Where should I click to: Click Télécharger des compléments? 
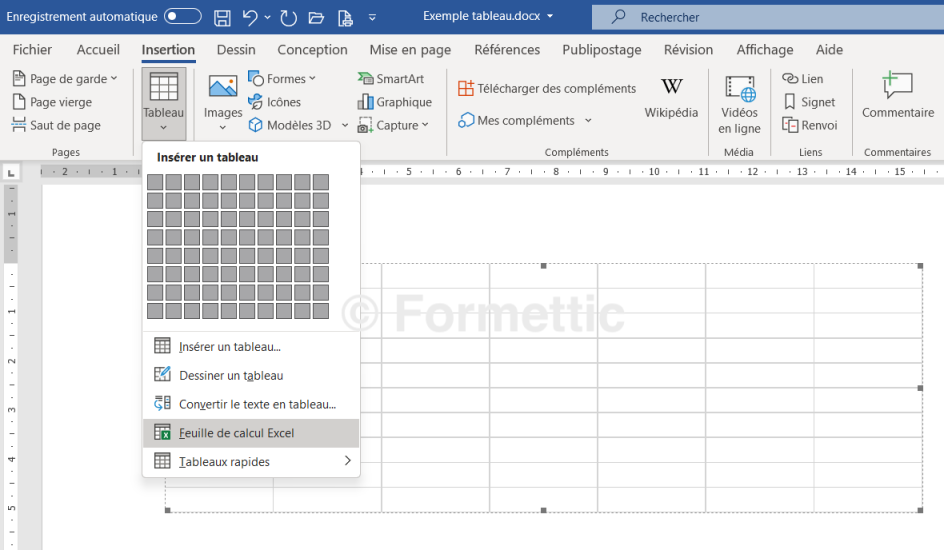pyautogui.click(x=547, y=88)
